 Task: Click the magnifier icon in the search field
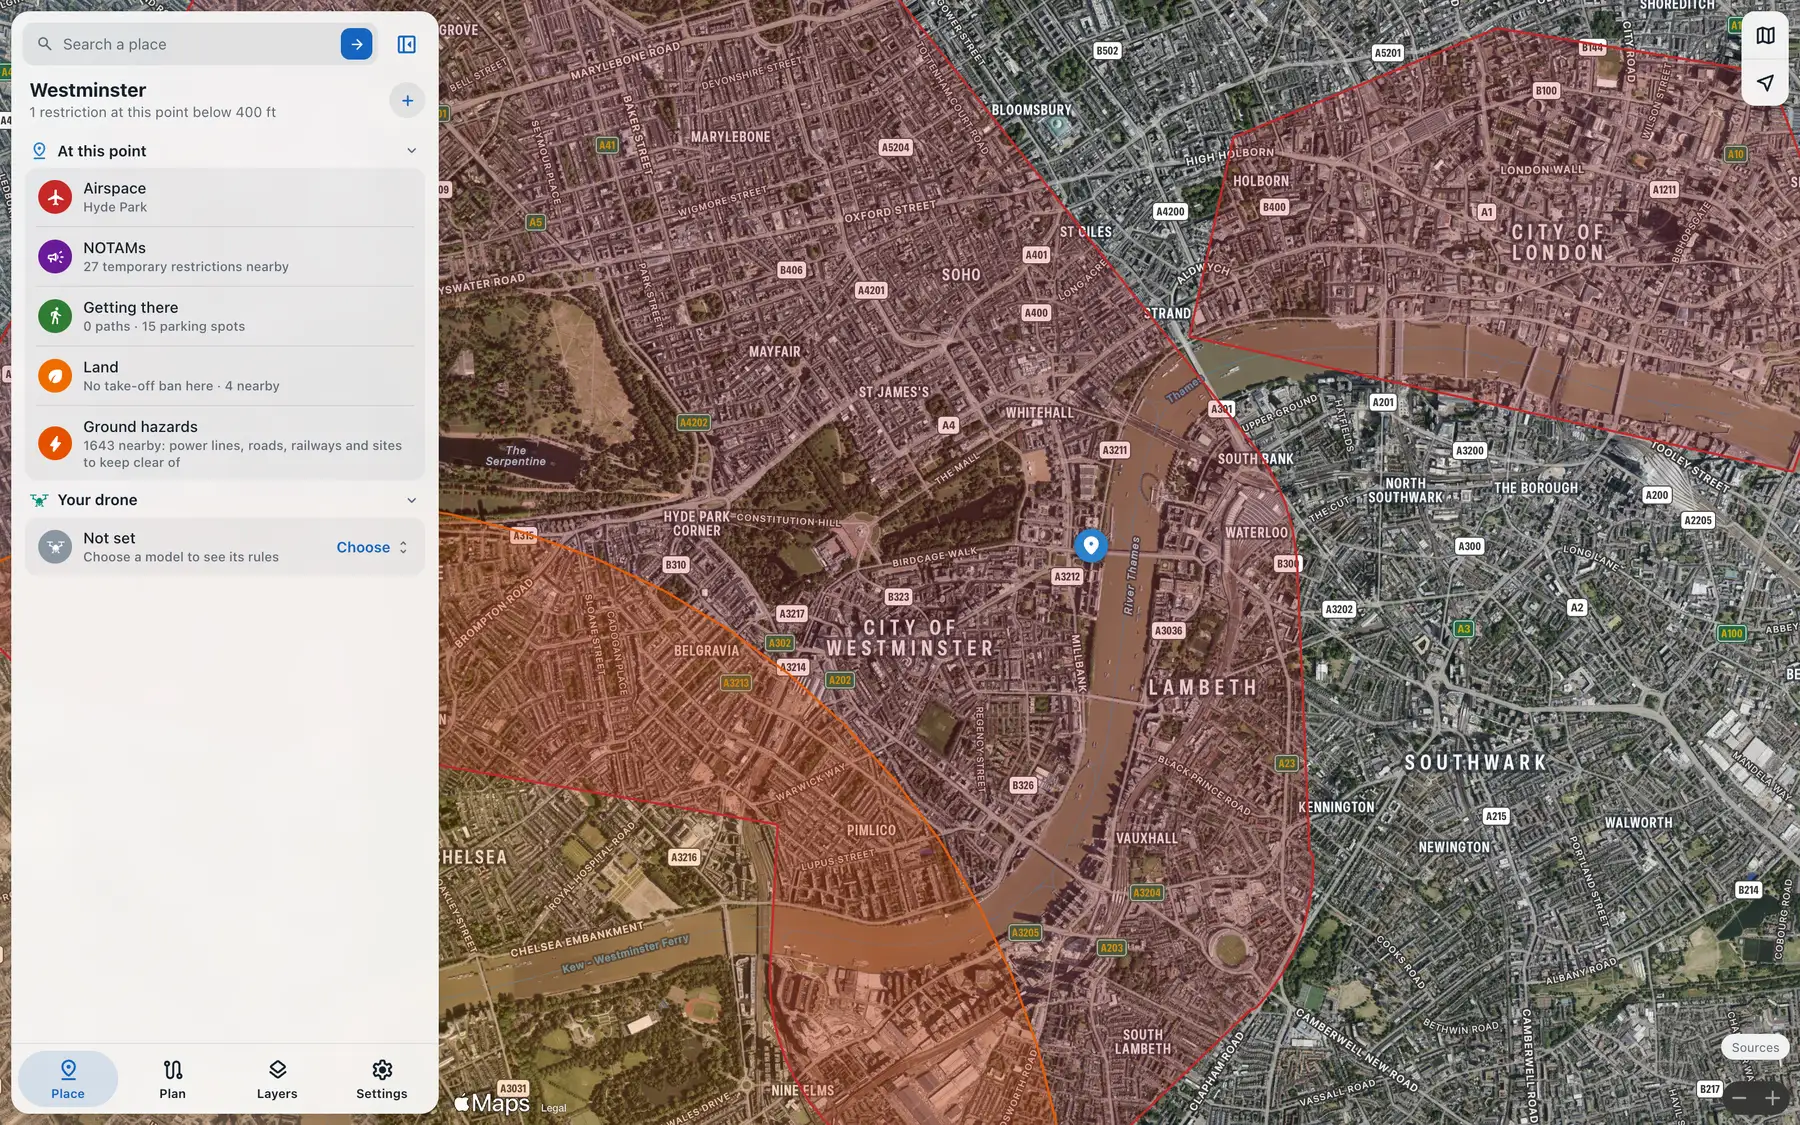(44, 44)
